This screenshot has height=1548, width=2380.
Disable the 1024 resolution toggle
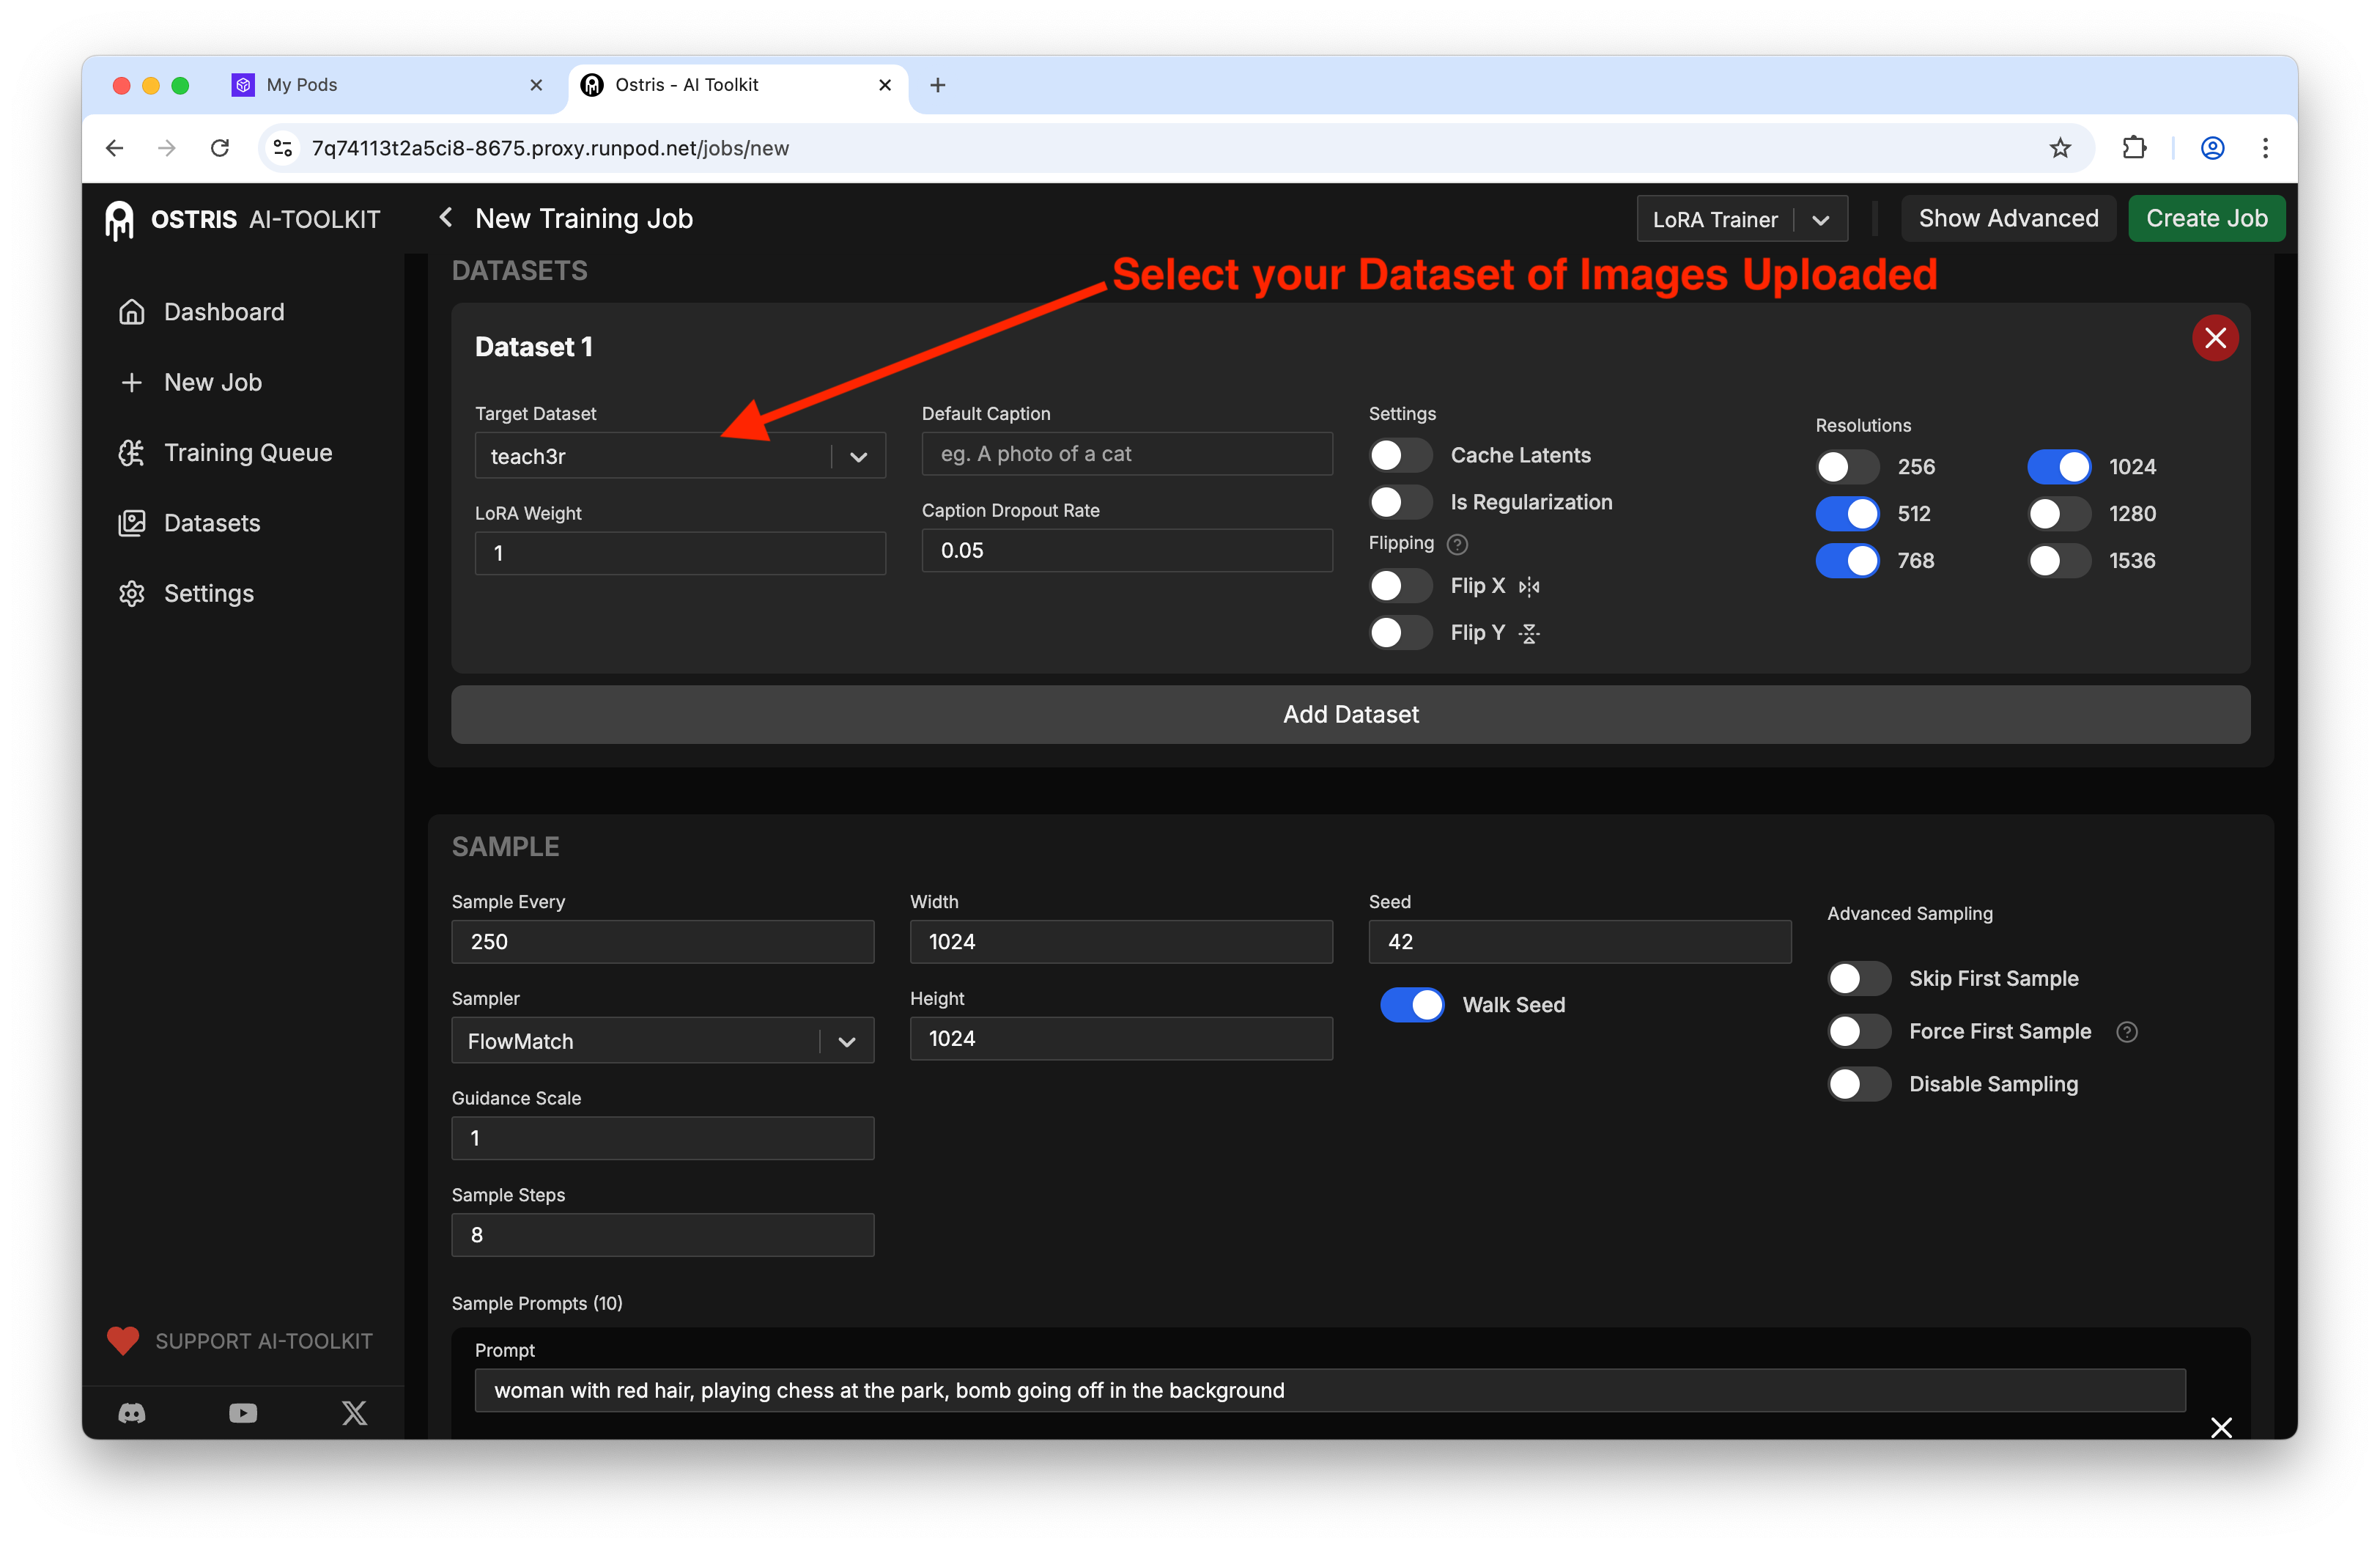pyautogui.click(x=2059, y=467)
